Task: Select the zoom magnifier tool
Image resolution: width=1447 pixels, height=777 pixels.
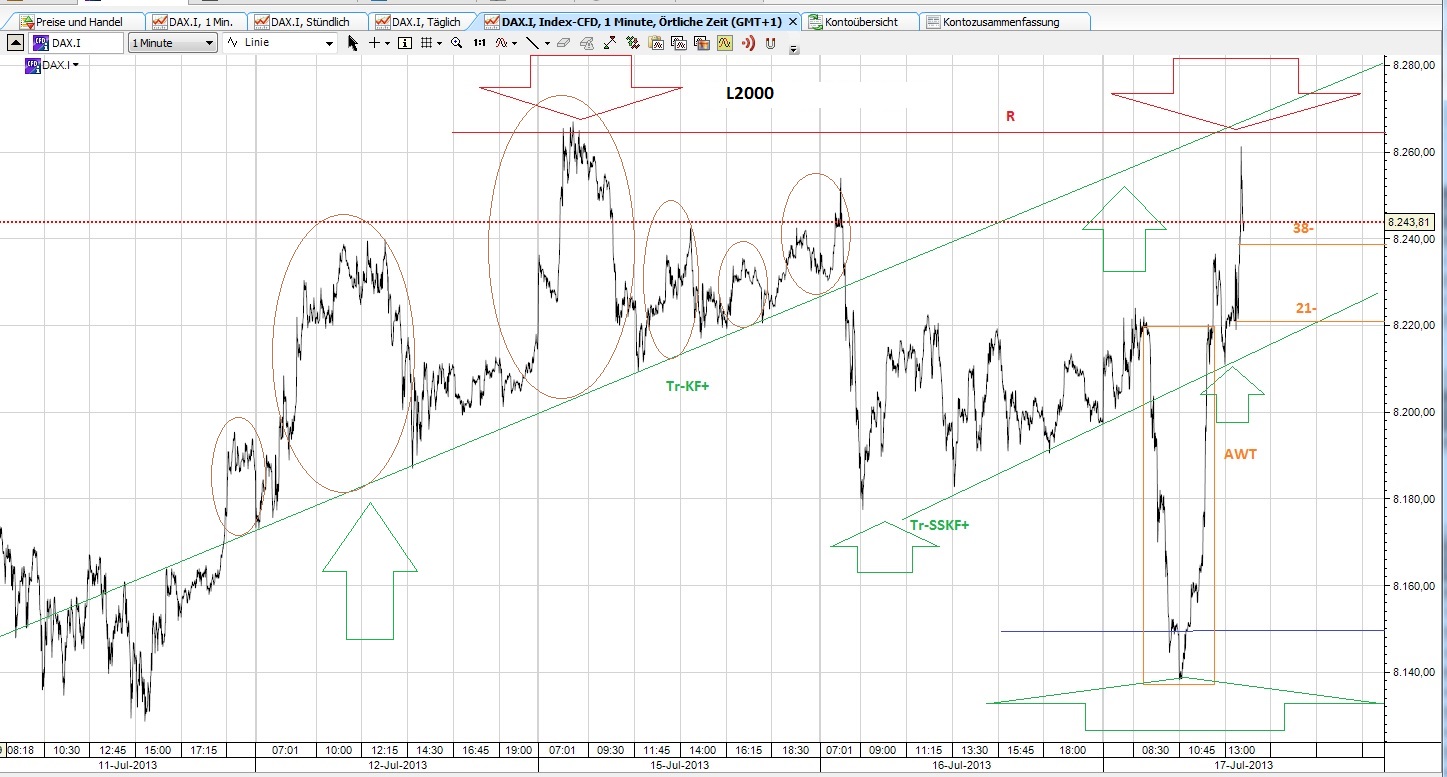Action: pyautogui.click(x=456, y=44)
